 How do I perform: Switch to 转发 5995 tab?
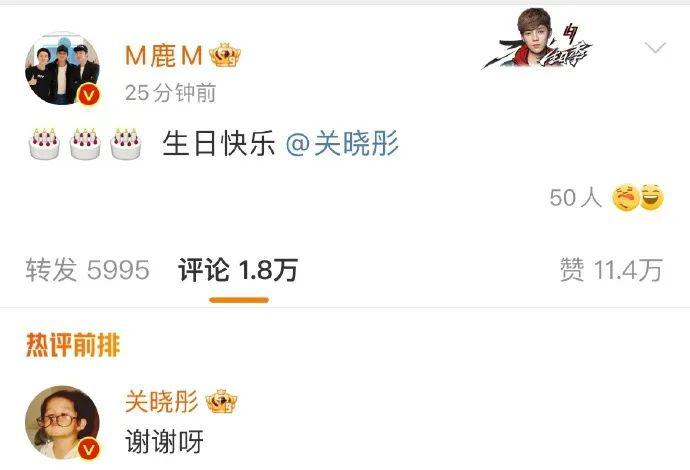87,269
